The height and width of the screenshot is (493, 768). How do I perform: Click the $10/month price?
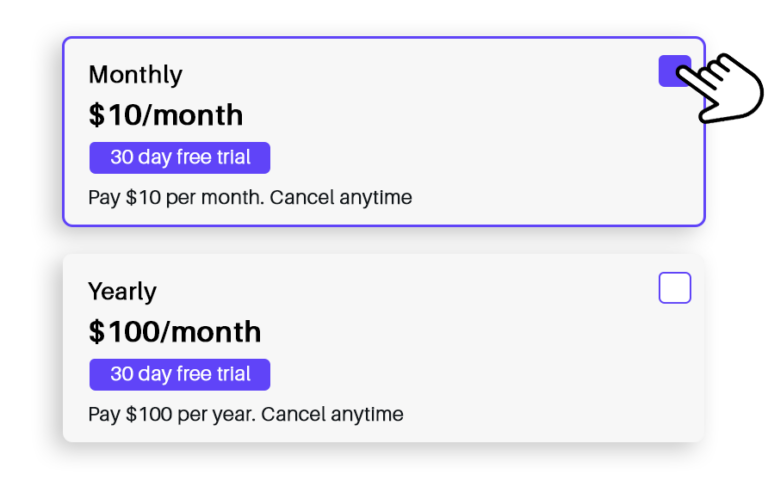[166, 115]
